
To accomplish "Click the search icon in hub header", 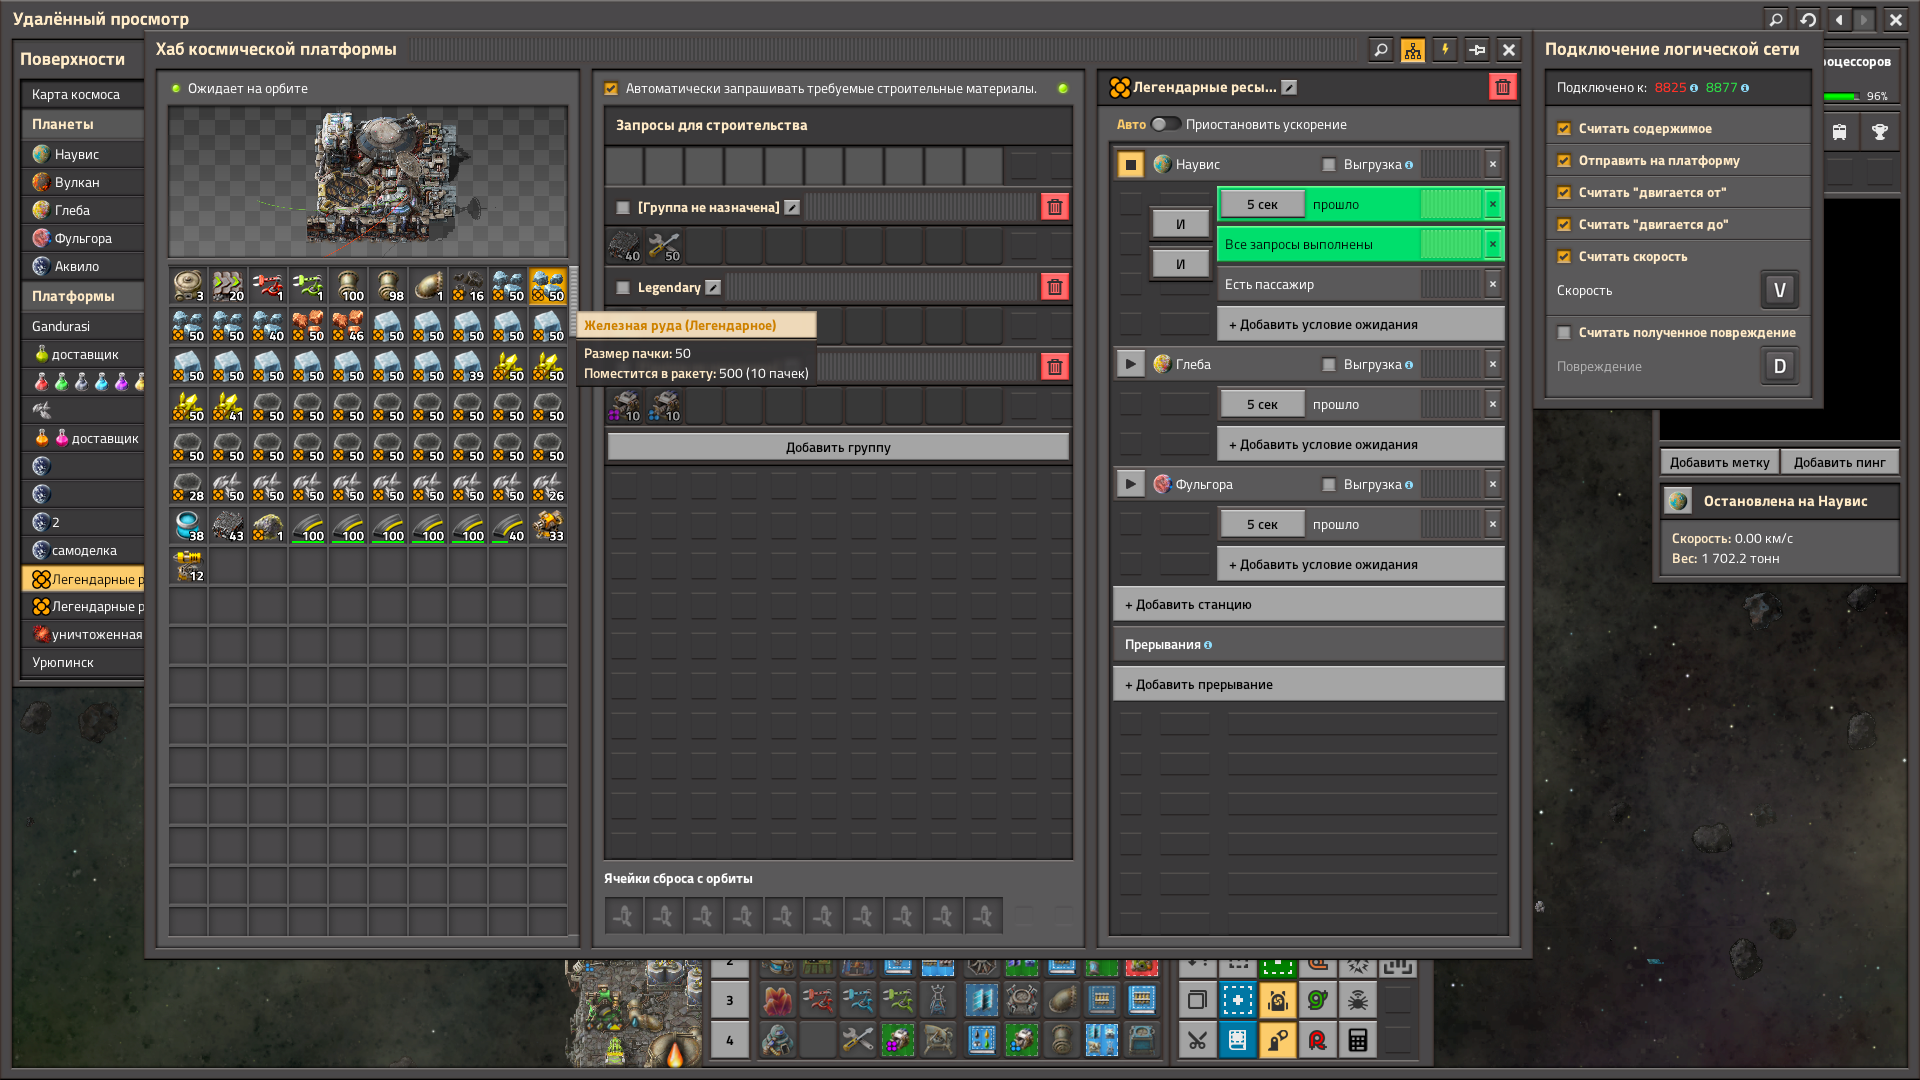I will [x=1381, y=50].
